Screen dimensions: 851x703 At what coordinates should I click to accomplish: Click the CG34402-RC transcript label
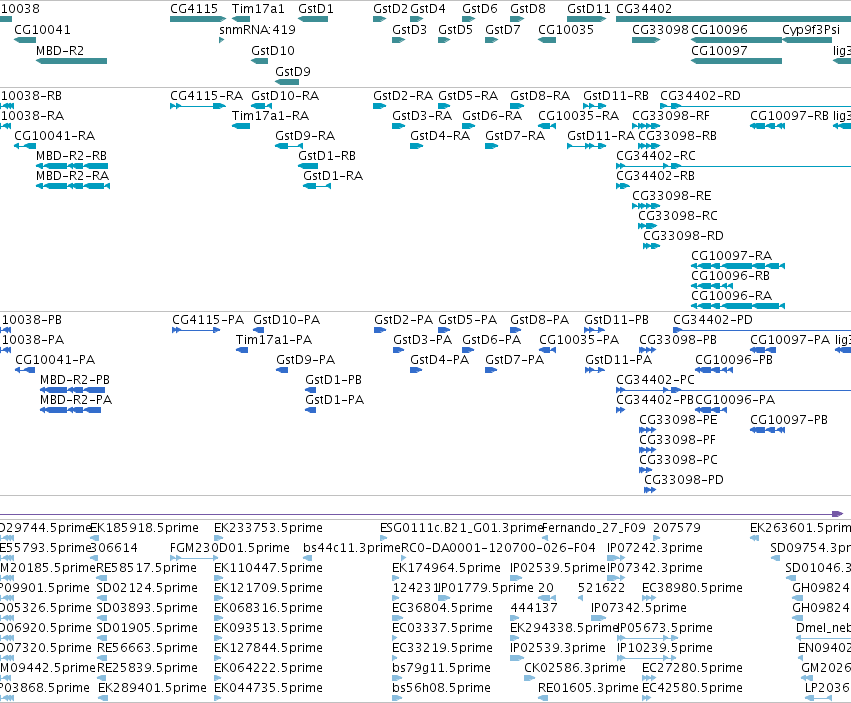coord(656,156)
